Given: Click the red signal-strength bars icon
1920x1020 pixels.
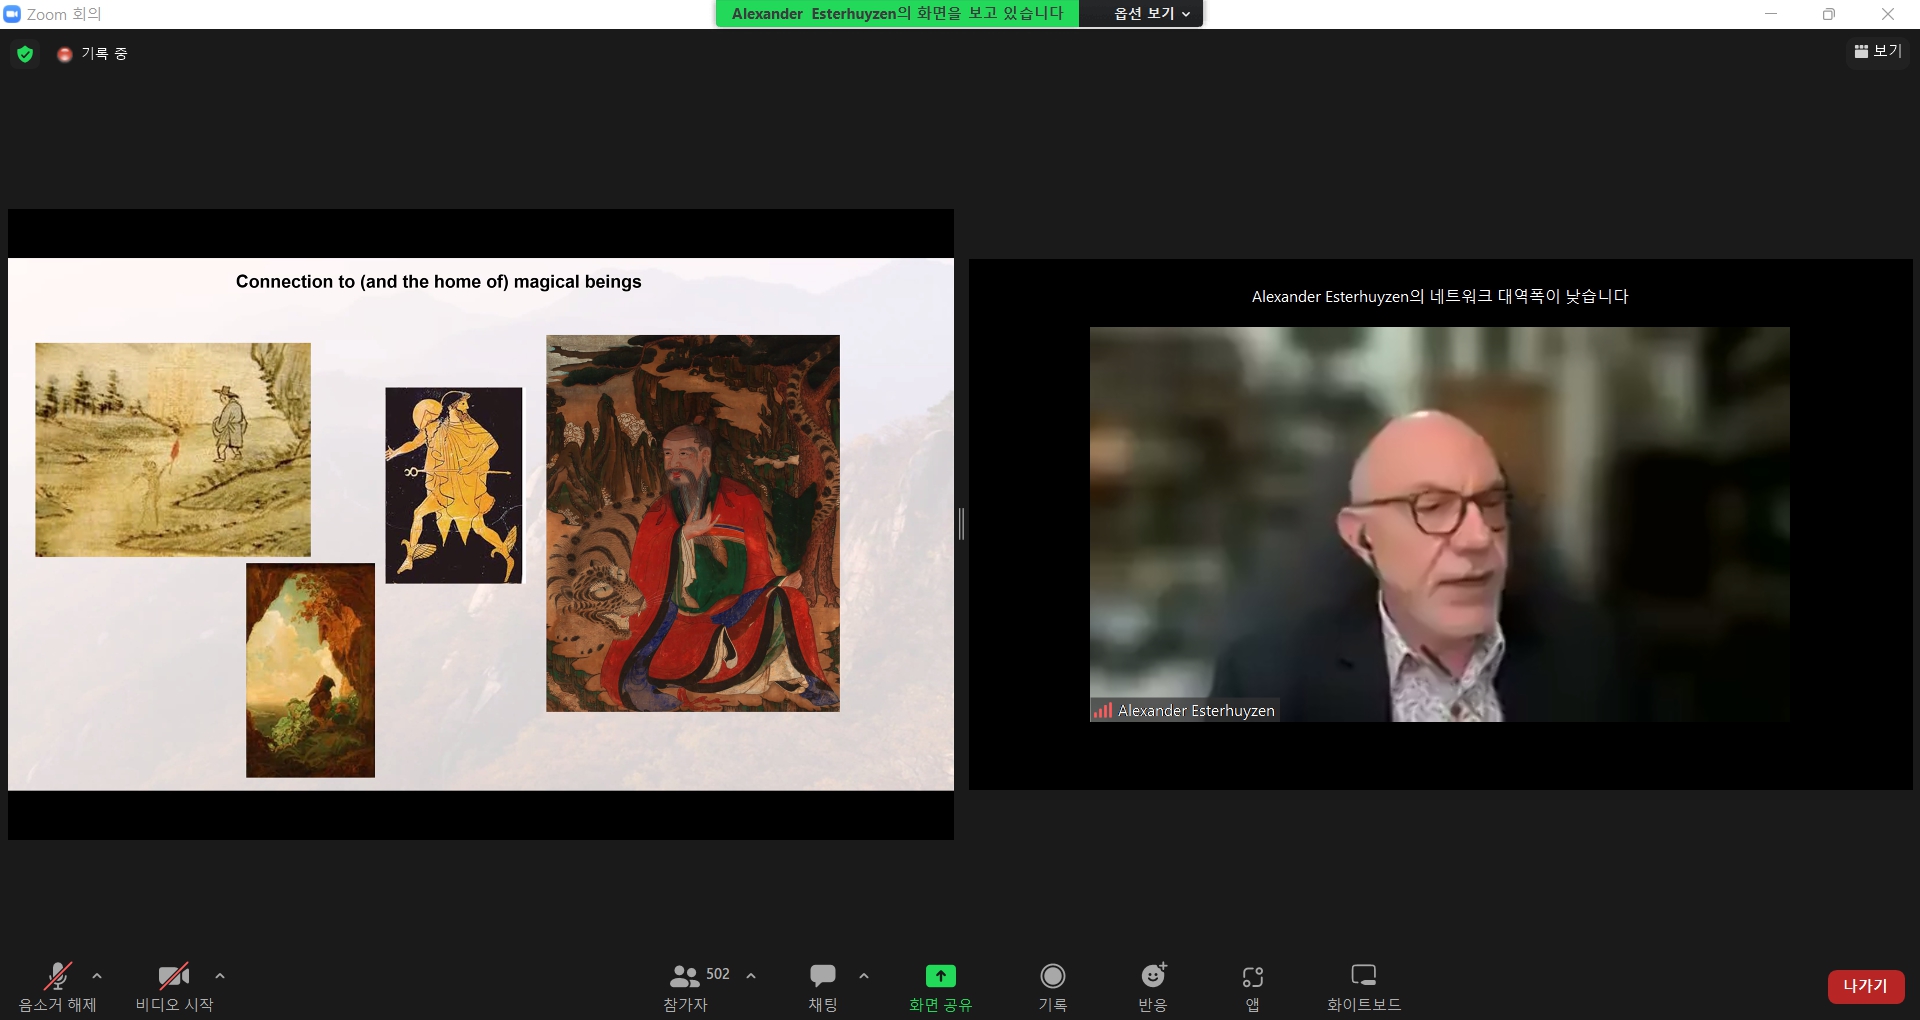Looking at the screenshot, I should [1103, 711].
